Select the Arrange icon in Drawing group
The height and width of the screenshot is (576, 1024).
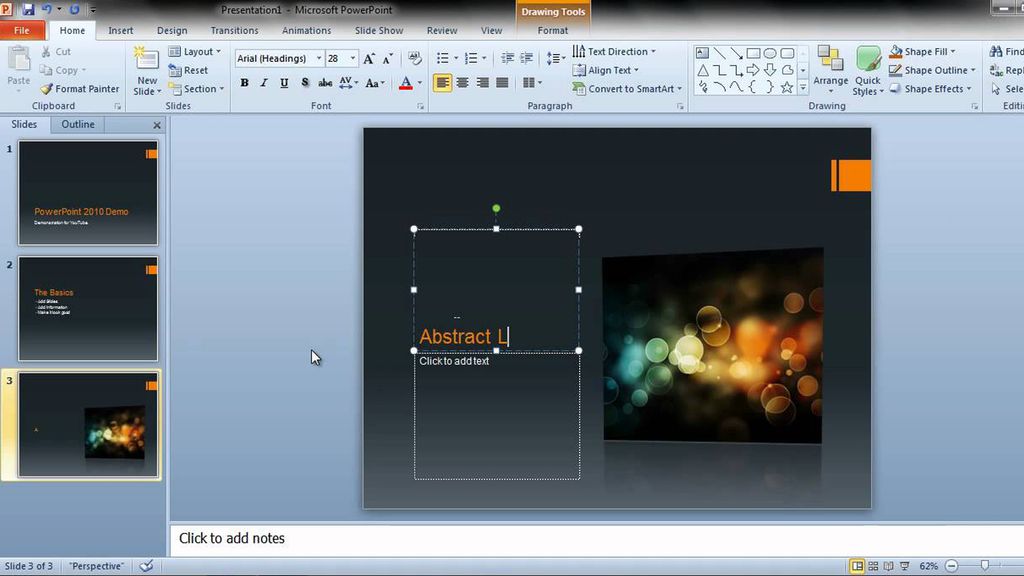point(830,70)
